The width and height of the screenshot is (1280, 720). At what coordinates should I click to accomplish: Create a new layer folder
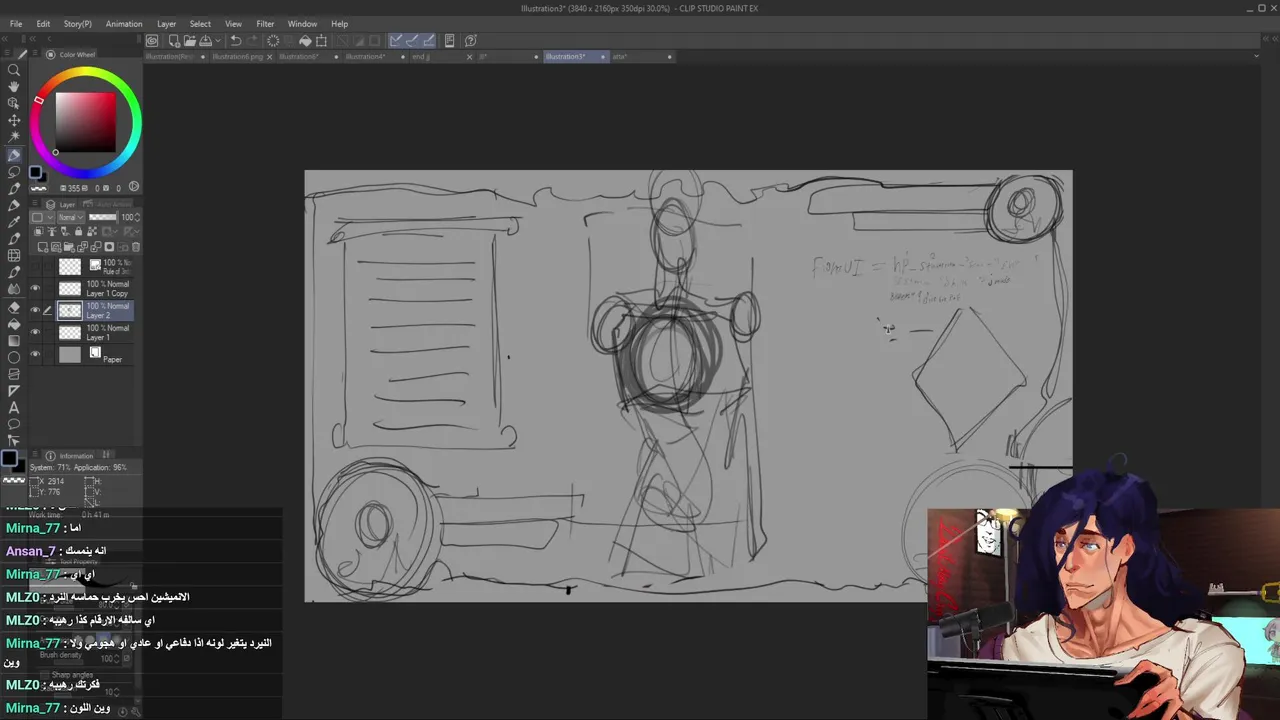pos(68,247)
